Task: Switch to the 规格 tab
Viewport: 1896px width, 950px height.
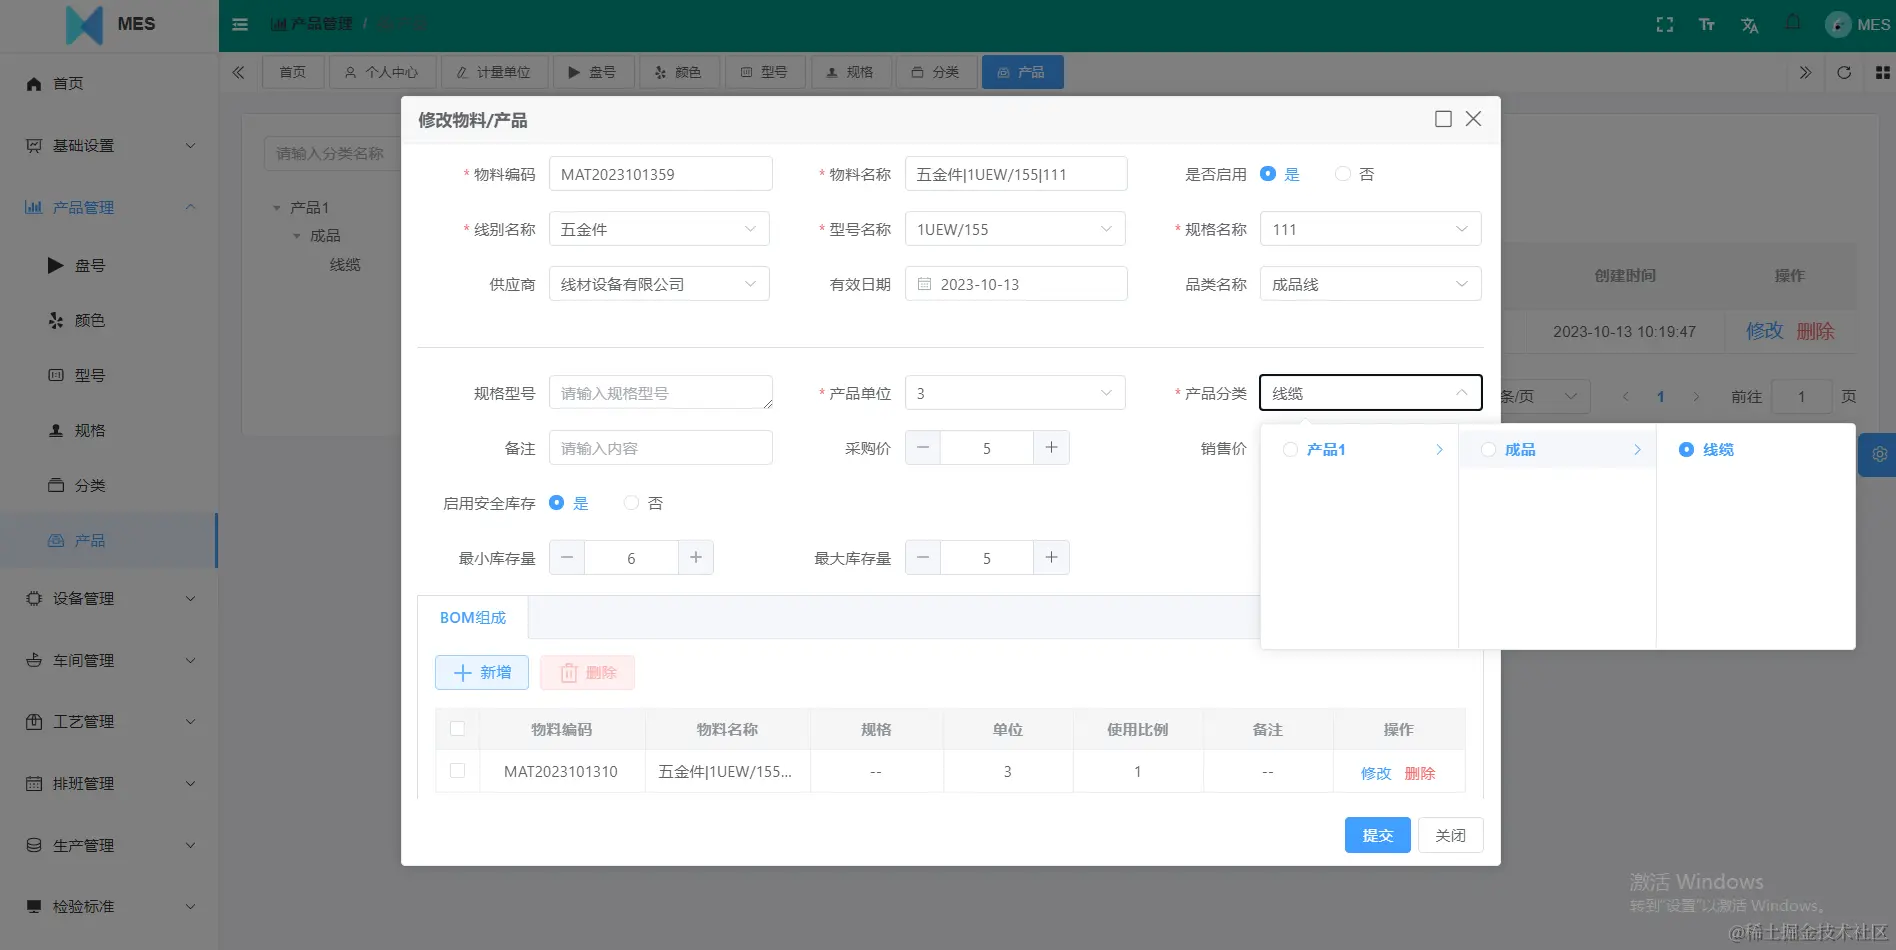Action: click(x=851, y=71)
